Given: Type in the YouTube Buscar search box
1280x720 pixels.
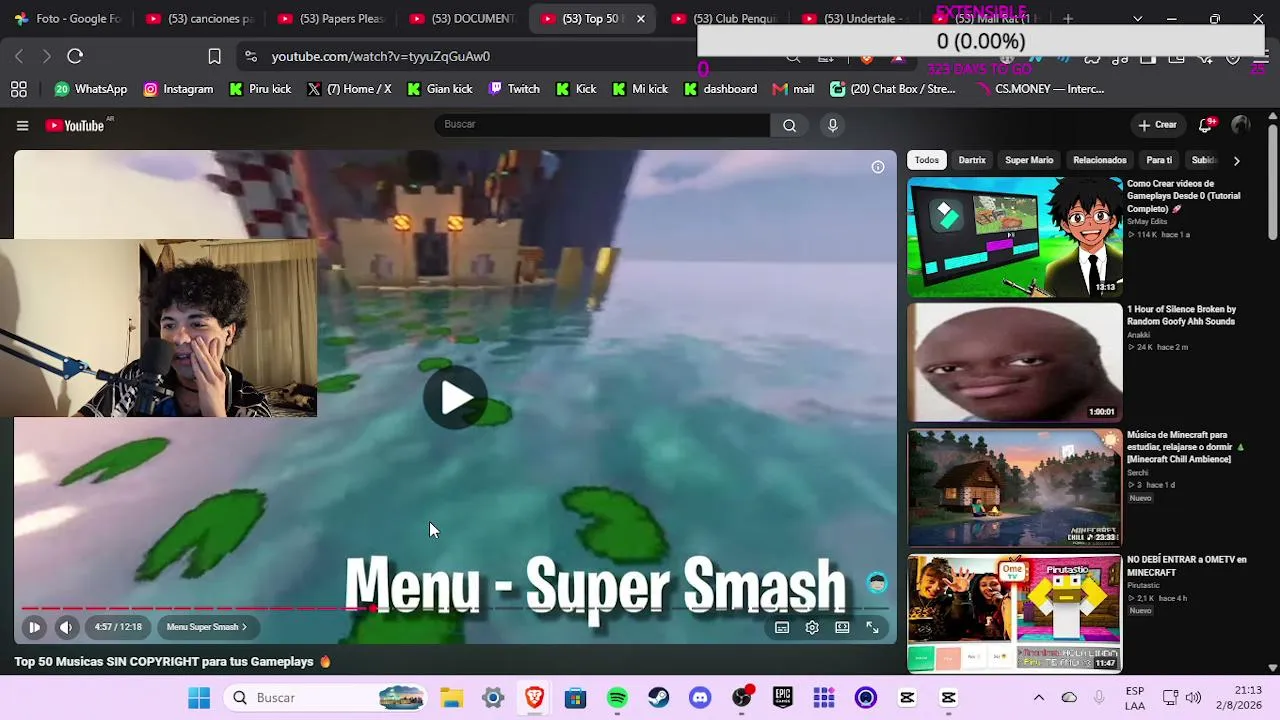Looking at the screenshot, I should [602, 125].
